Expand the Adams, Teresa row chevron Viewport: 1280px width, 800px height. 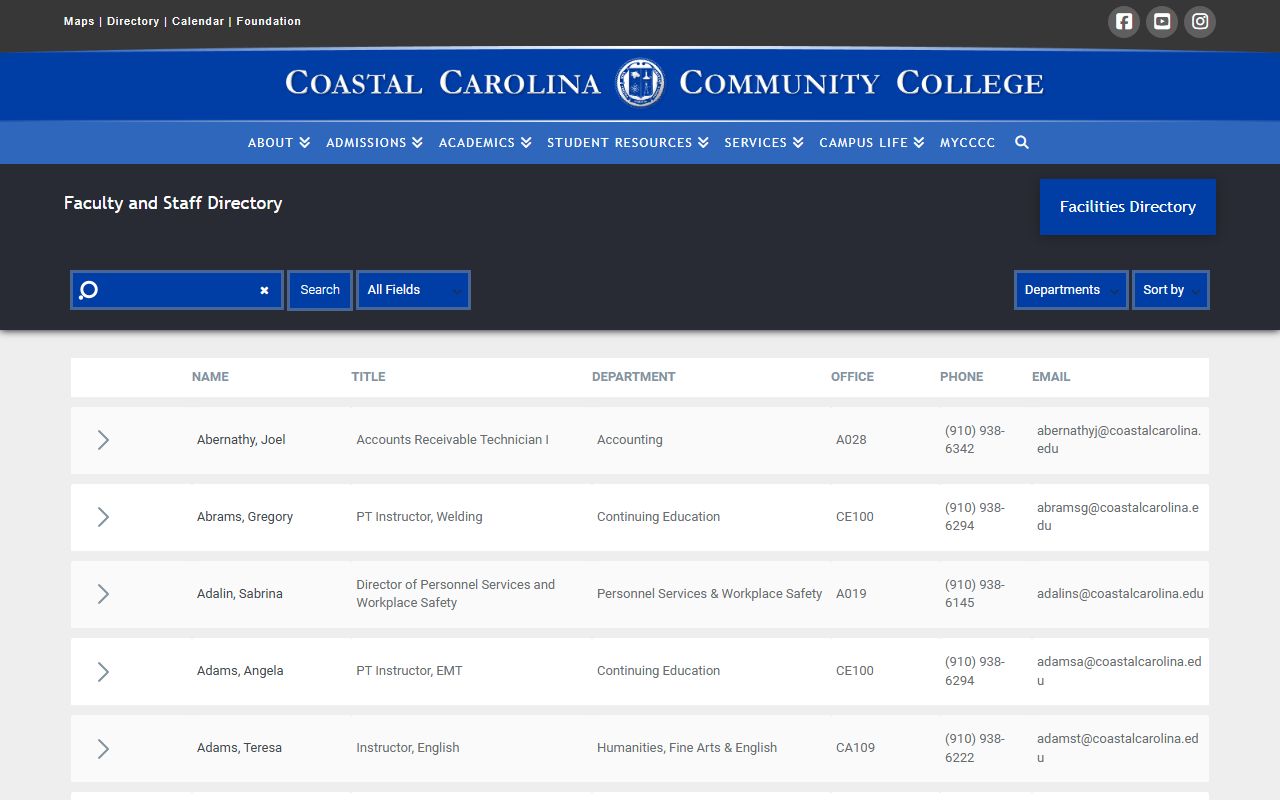point(103,748)
